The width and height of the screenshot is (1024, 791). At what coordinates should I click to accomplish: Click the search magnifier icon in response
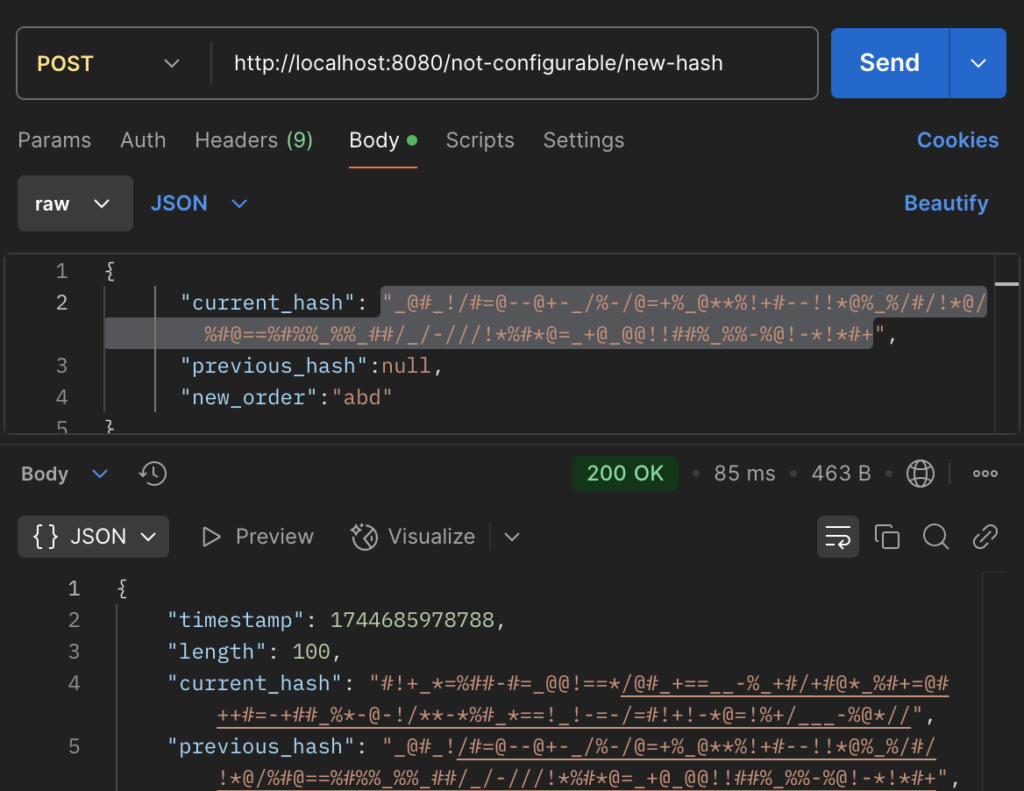coord(936,537)
